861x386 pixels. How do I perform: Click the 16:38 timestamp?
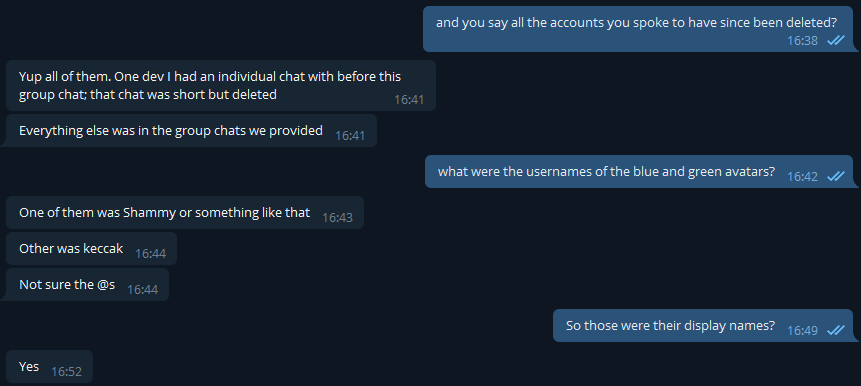coord(802,41)
